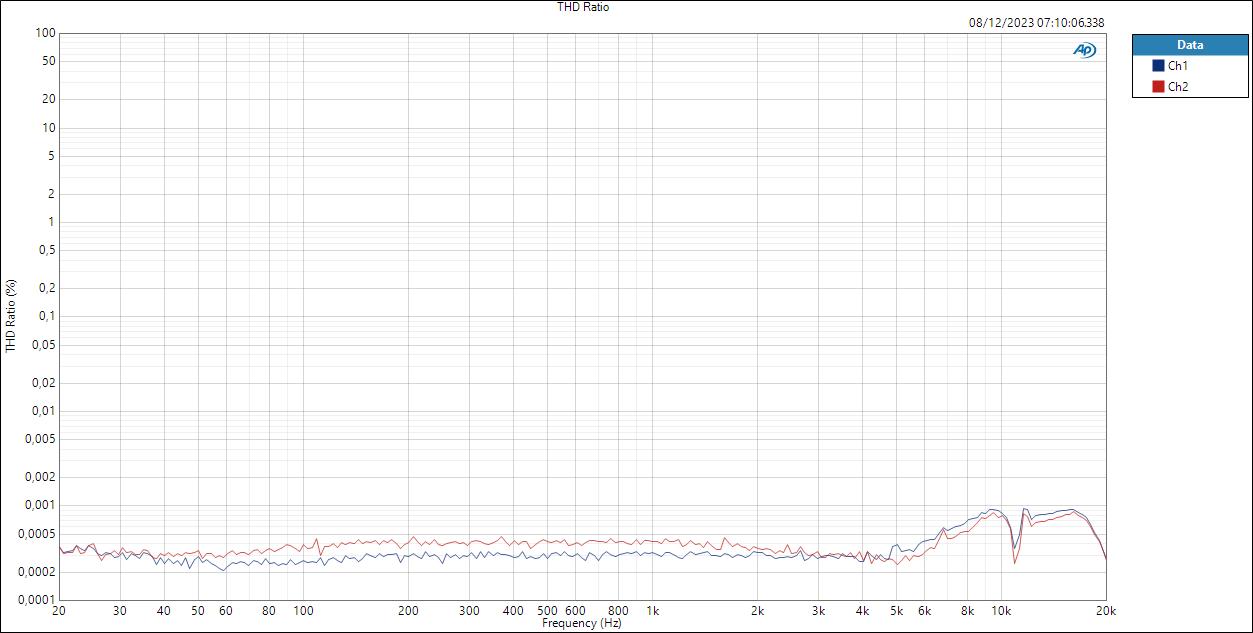This screenshot has height=633, width=1253.
Task: Click the 20 Hz origin tick label
Action: pos(60,608)
